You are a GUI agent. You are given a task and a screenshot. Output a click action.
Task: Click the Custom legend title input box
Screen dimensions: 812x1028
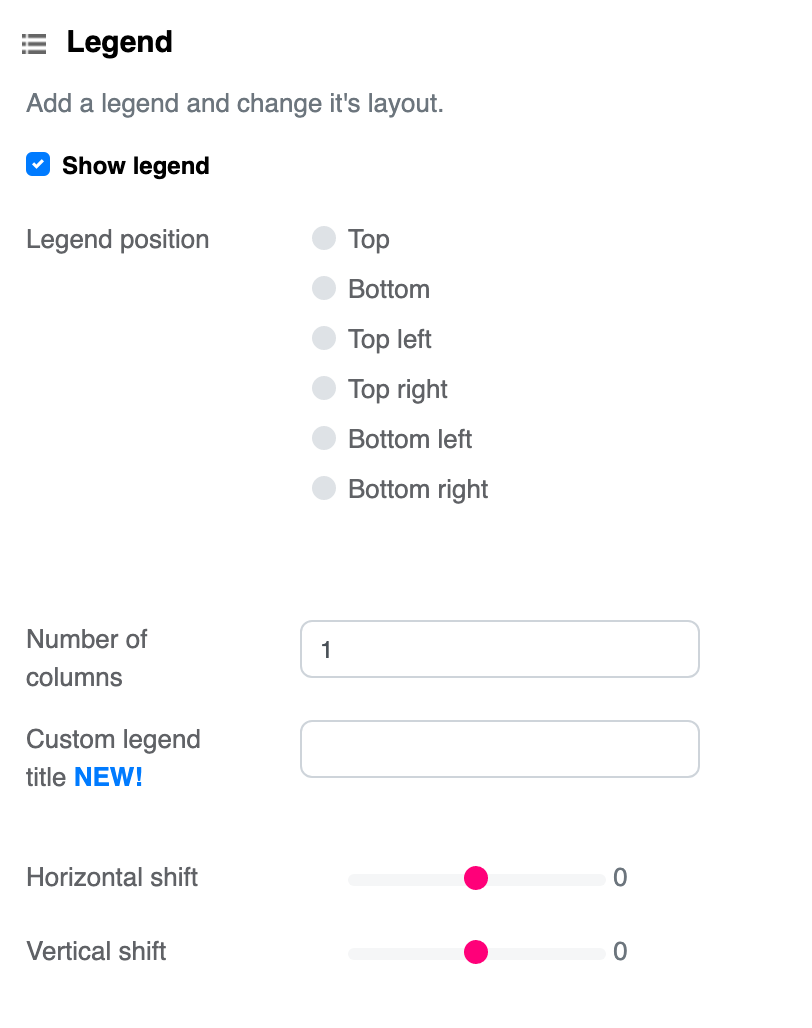[499, 749]
